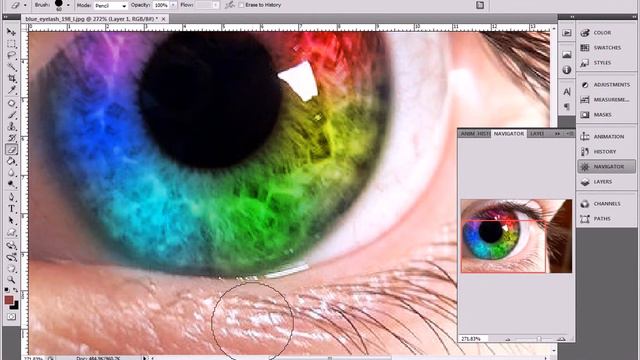Select the History Brush tool
640x360 pixels.
coord(11,138)
